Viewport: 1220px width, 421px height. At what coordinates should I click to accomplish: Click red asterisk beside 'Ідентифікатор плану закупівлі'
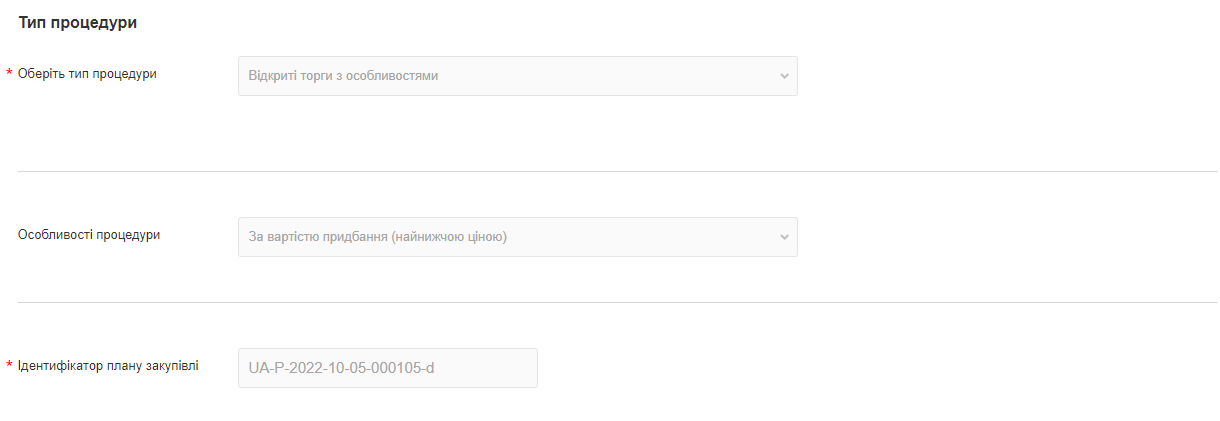point(9,366)
